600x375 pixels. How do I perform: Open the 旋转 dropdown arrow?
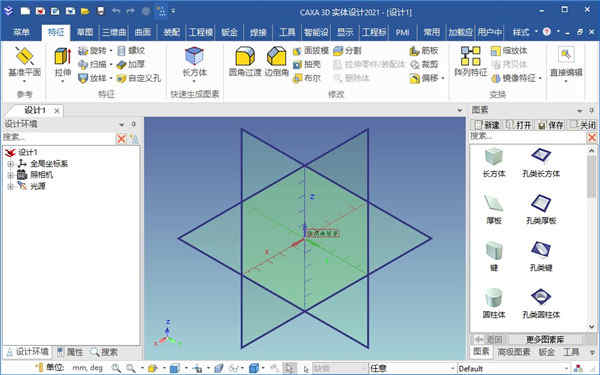tap(111, 51)
